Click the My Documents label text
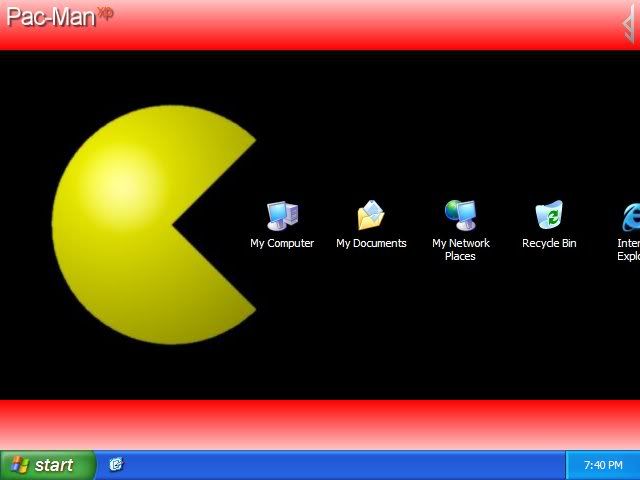The image size is (640, 480). (371, 243)
